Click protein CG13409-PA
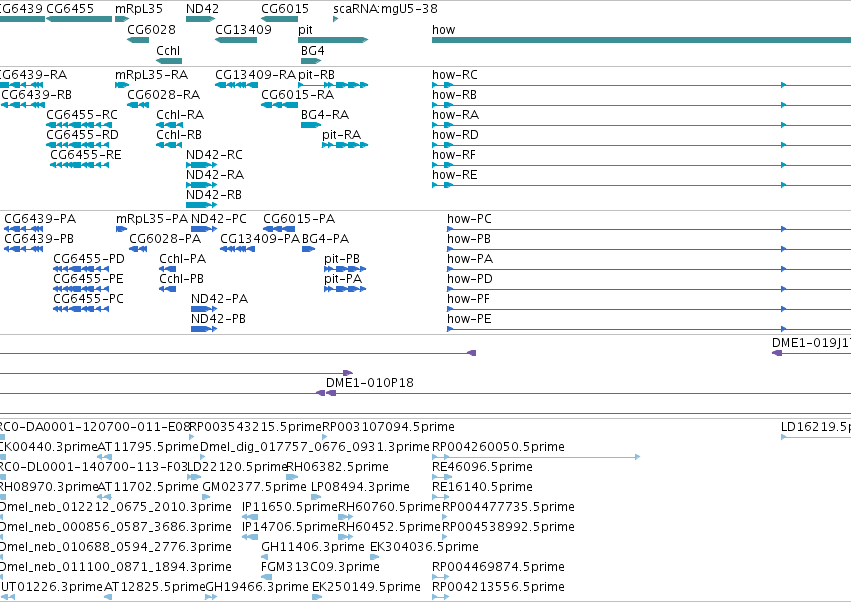The height and width of the screenshot is (602, 851). [260, 239]
